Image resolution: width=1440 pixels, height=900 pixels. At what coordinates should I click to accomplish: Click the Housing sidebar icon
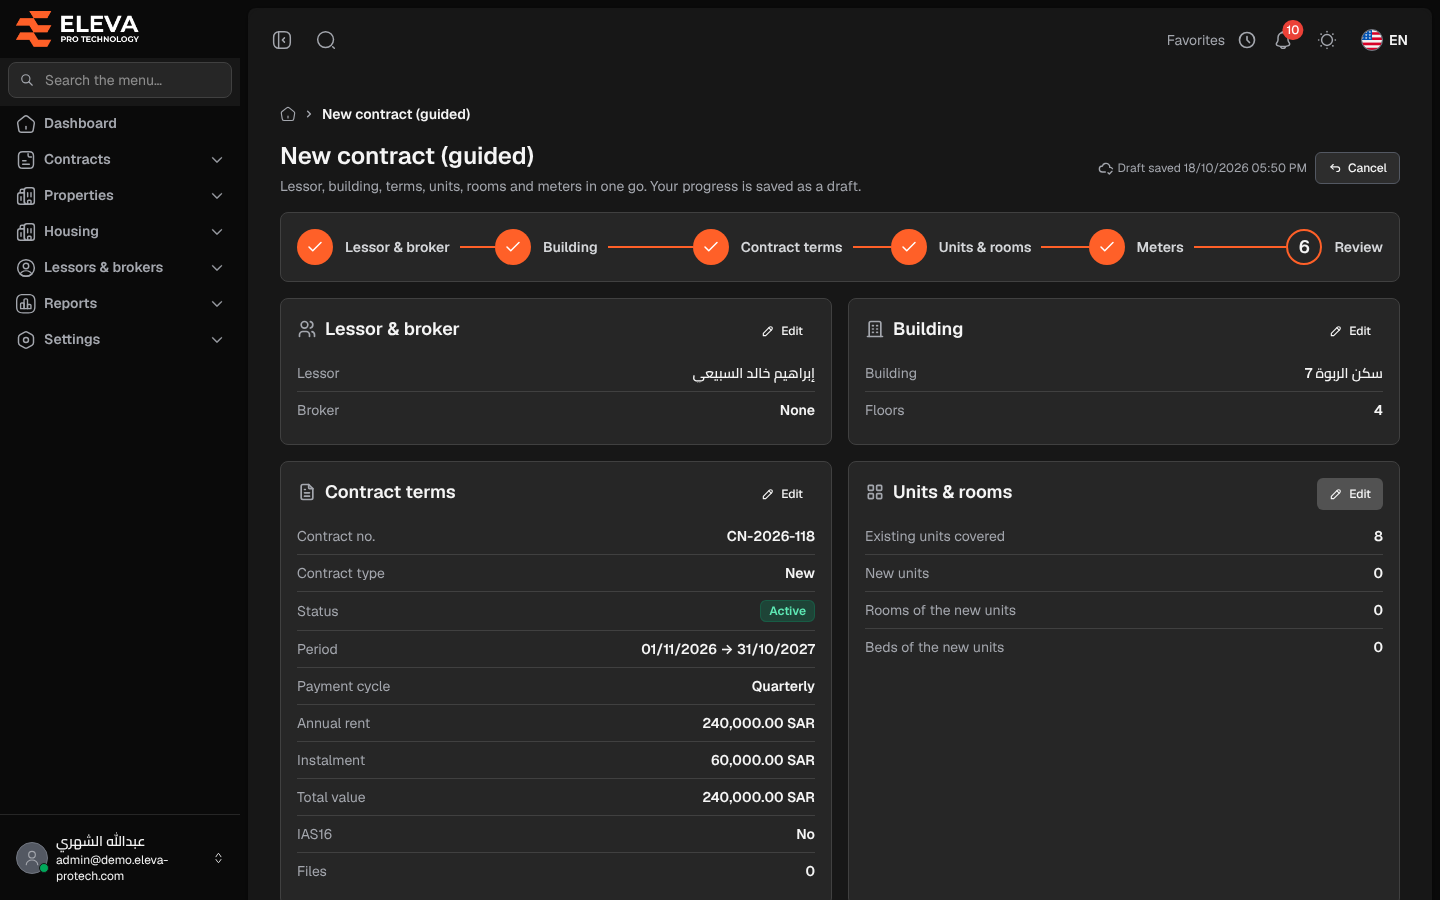point(26,232)
